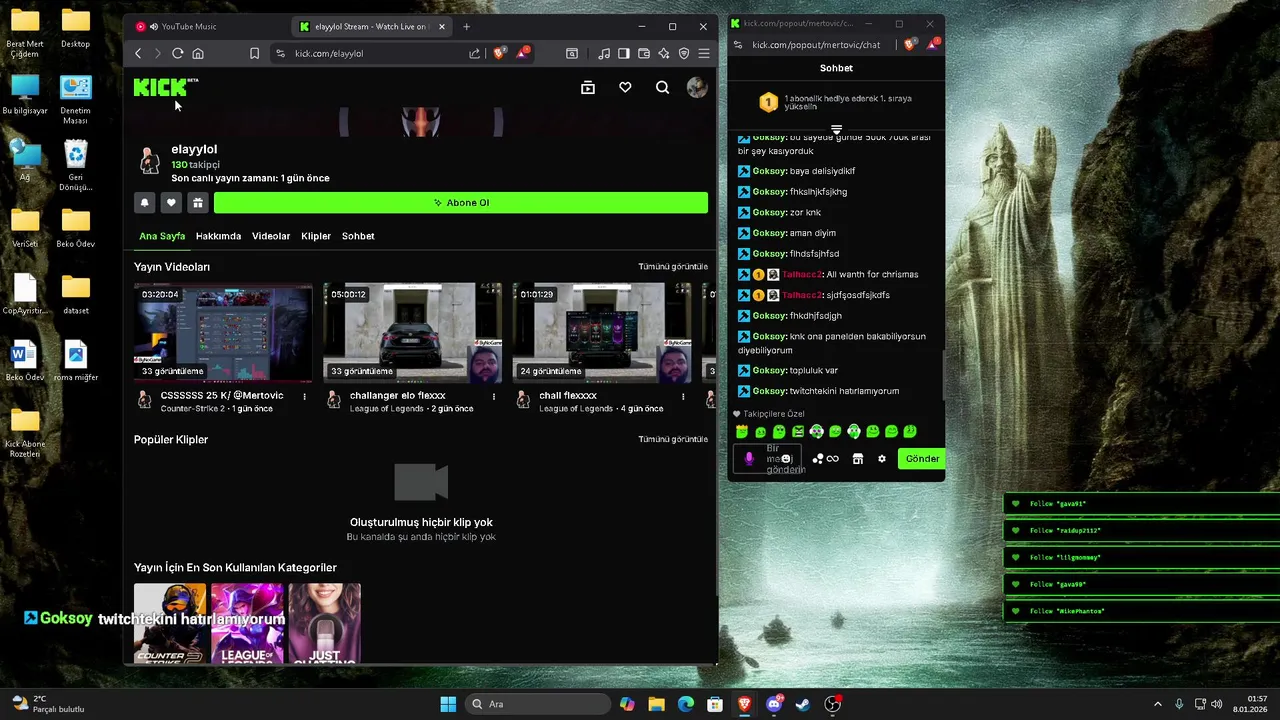Open the challanger elo flexxx video thumbnail
1280x720 pixels.
point(413,332)
